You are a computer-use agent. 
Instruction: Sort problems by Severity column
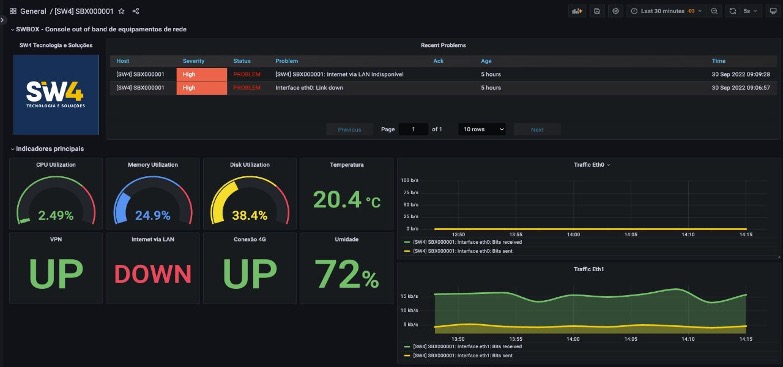[193, 61]
